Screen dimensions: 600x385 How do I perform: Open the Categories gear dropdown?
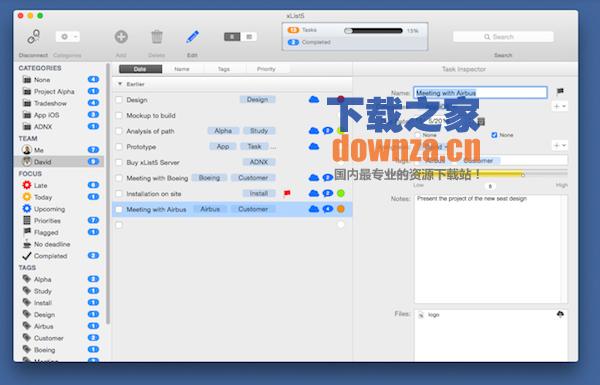[68, 37]
